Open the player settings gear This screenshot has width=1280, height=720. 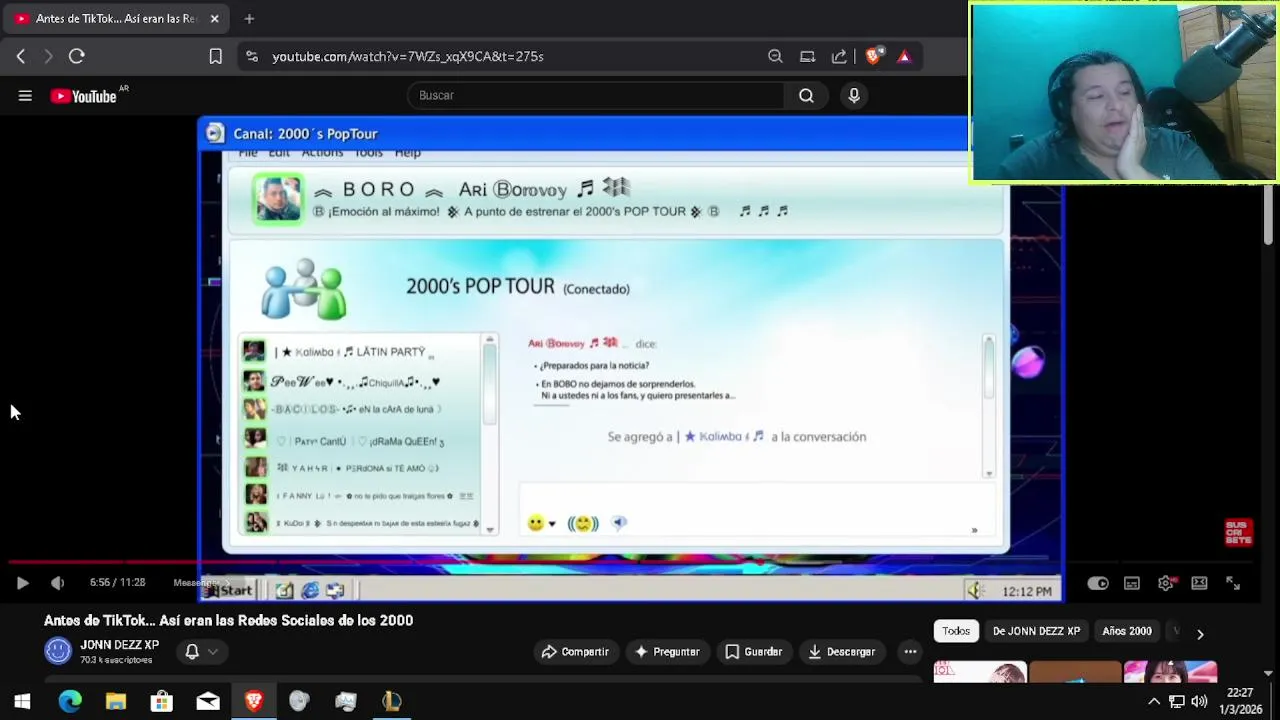(x=1166, y=583)
